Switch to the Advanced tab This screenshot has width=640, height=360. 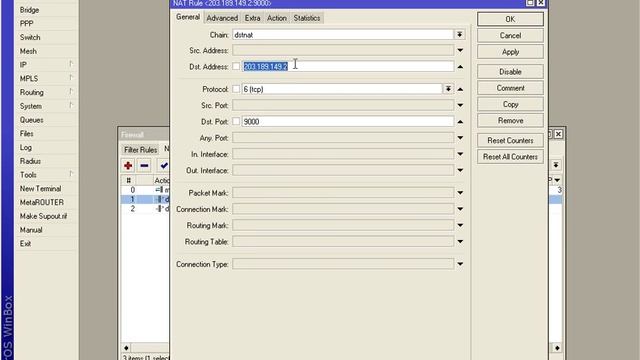coord(222,18)
